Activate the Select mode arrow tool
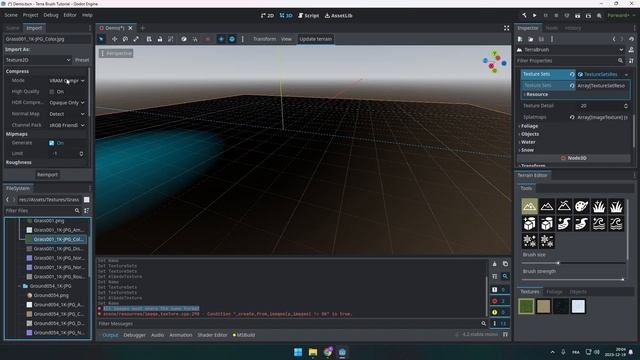 (101, 39)
